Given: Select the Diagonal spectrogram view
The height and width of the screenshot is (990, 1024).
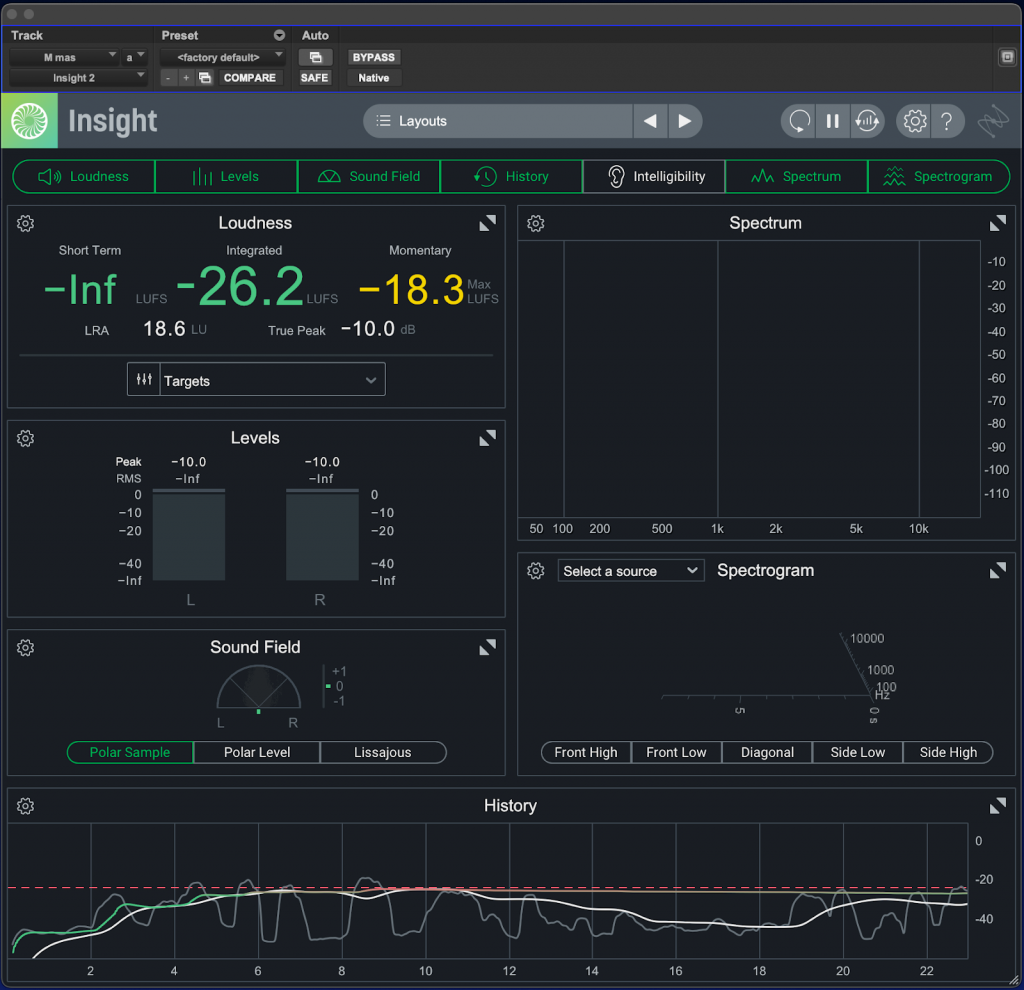Looking at the screenshot, I should tap(766, 752).
